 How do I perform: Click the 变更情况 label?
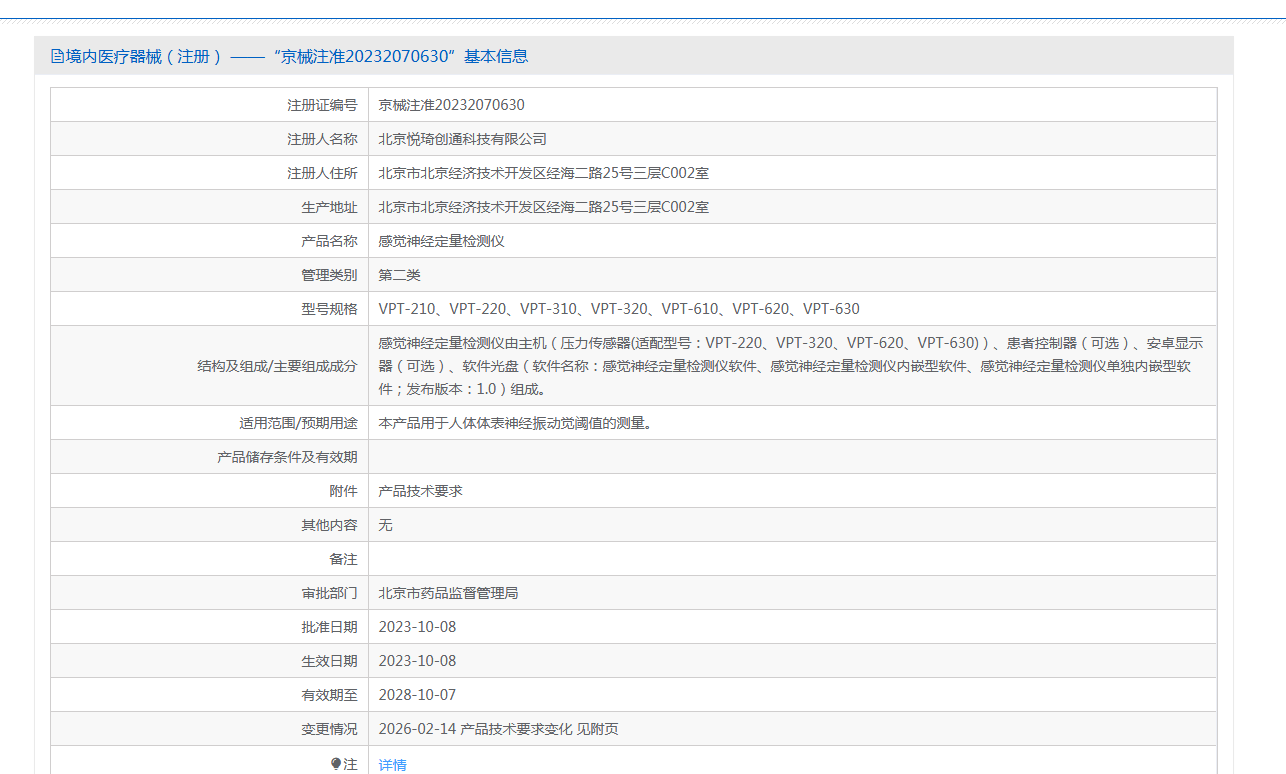(x=329, y=729)
